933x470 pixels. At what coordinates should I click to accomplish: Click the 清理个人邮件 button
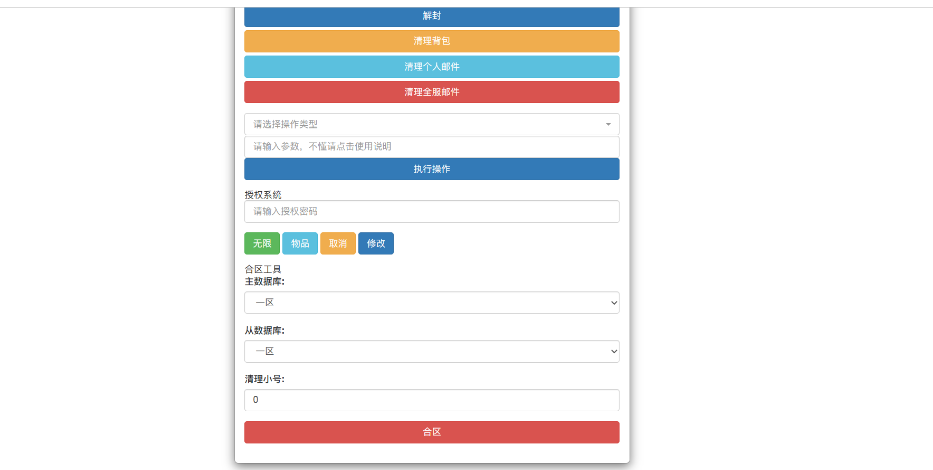431,66
